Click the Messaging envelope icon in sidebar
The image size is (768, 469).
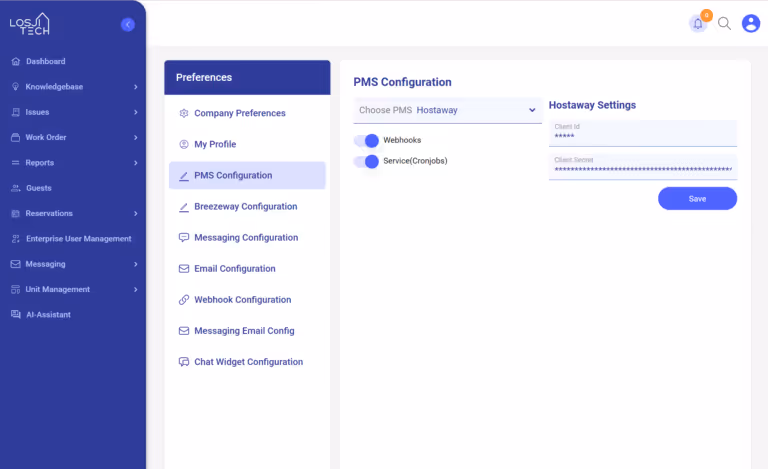coord(16,264)
